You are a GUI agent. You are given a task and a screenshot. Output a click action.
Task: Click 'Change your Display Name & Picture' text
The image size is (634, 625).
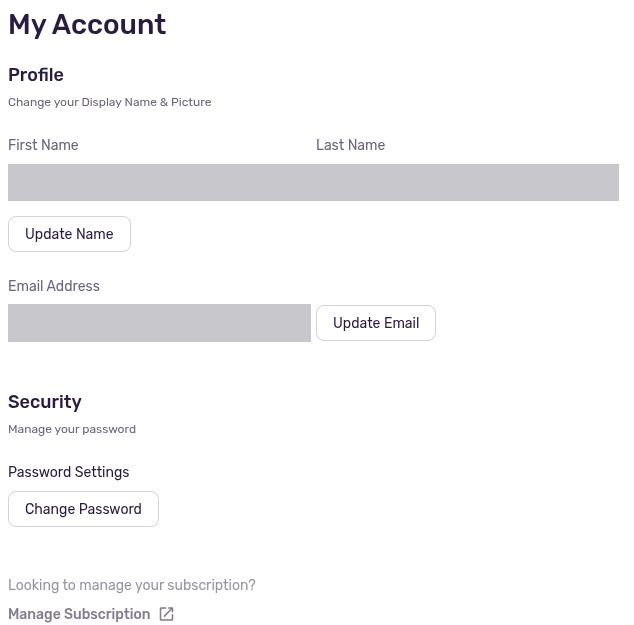[110, 102]
